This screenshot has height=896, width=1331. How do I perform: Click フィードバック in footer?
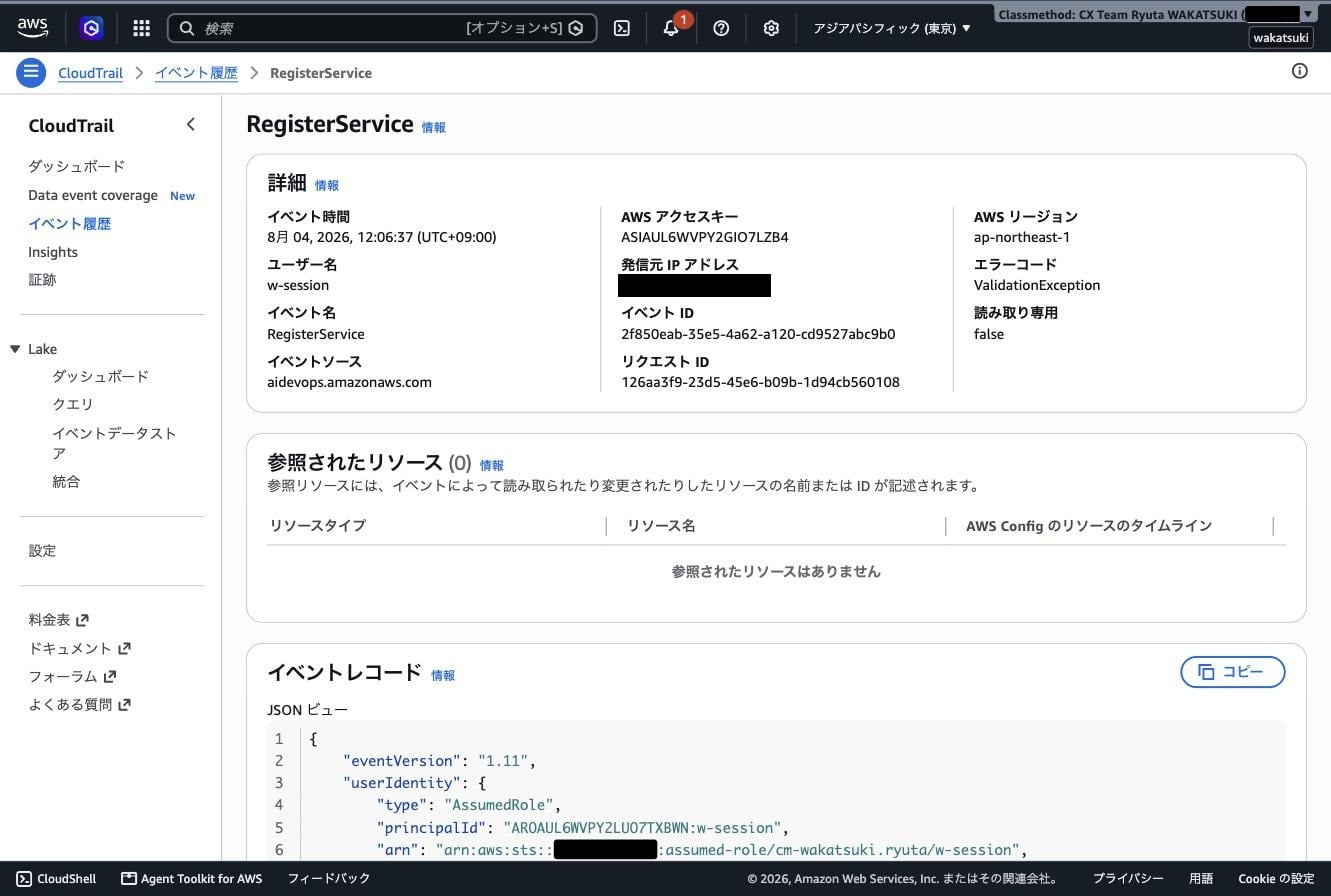[329, 878]
